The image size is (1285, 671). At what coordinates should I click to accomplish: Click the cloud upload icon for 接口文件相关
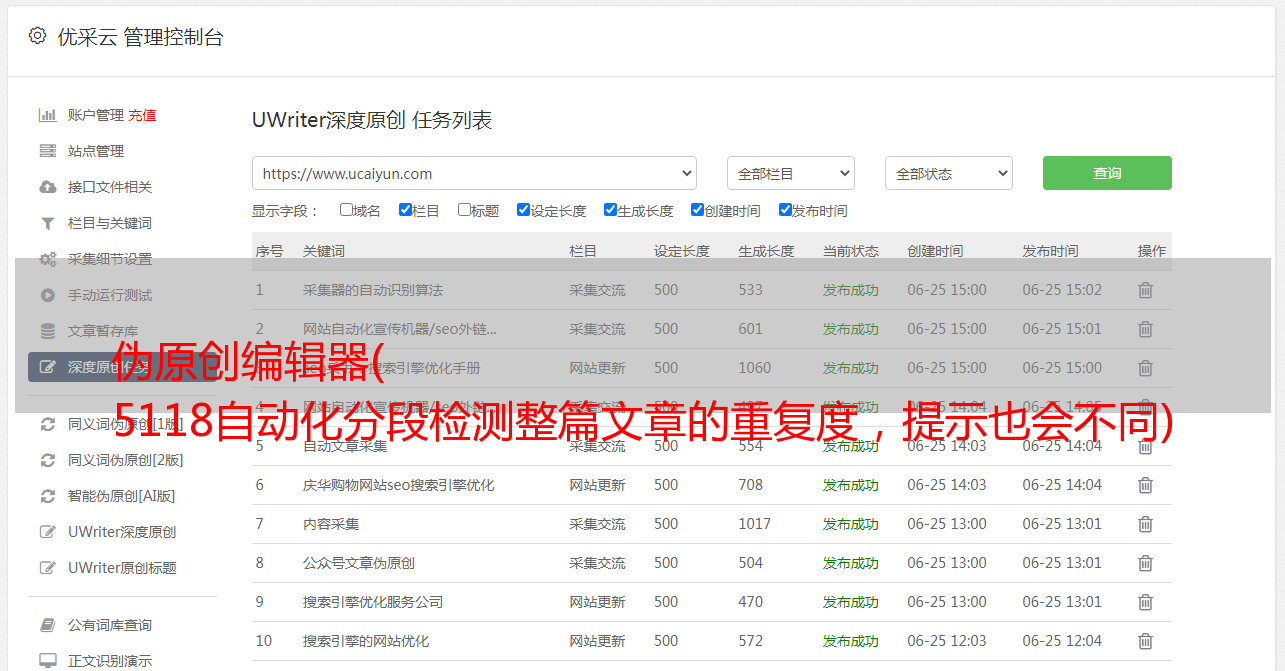tap(47, 187)
